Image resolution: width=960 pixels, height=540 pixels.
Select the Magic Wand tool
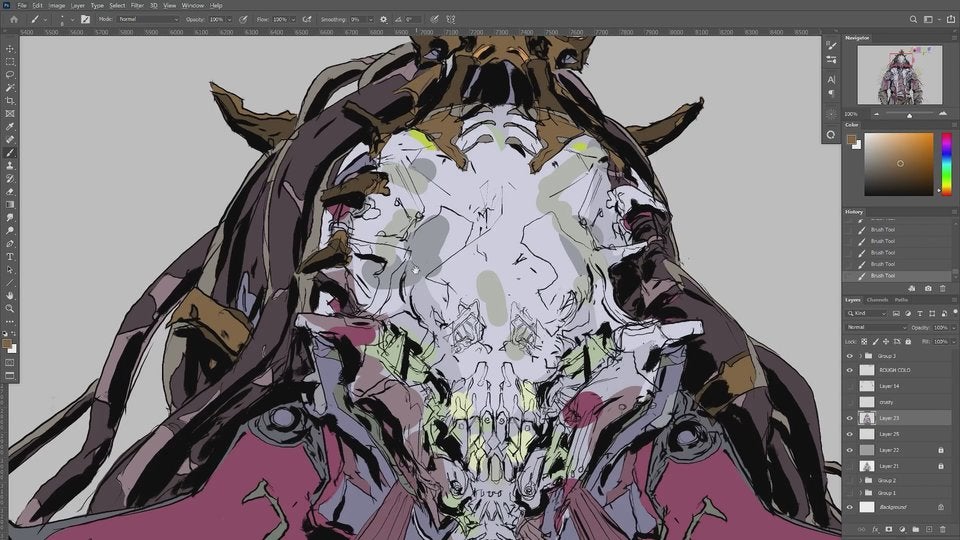tap(10, 88)
